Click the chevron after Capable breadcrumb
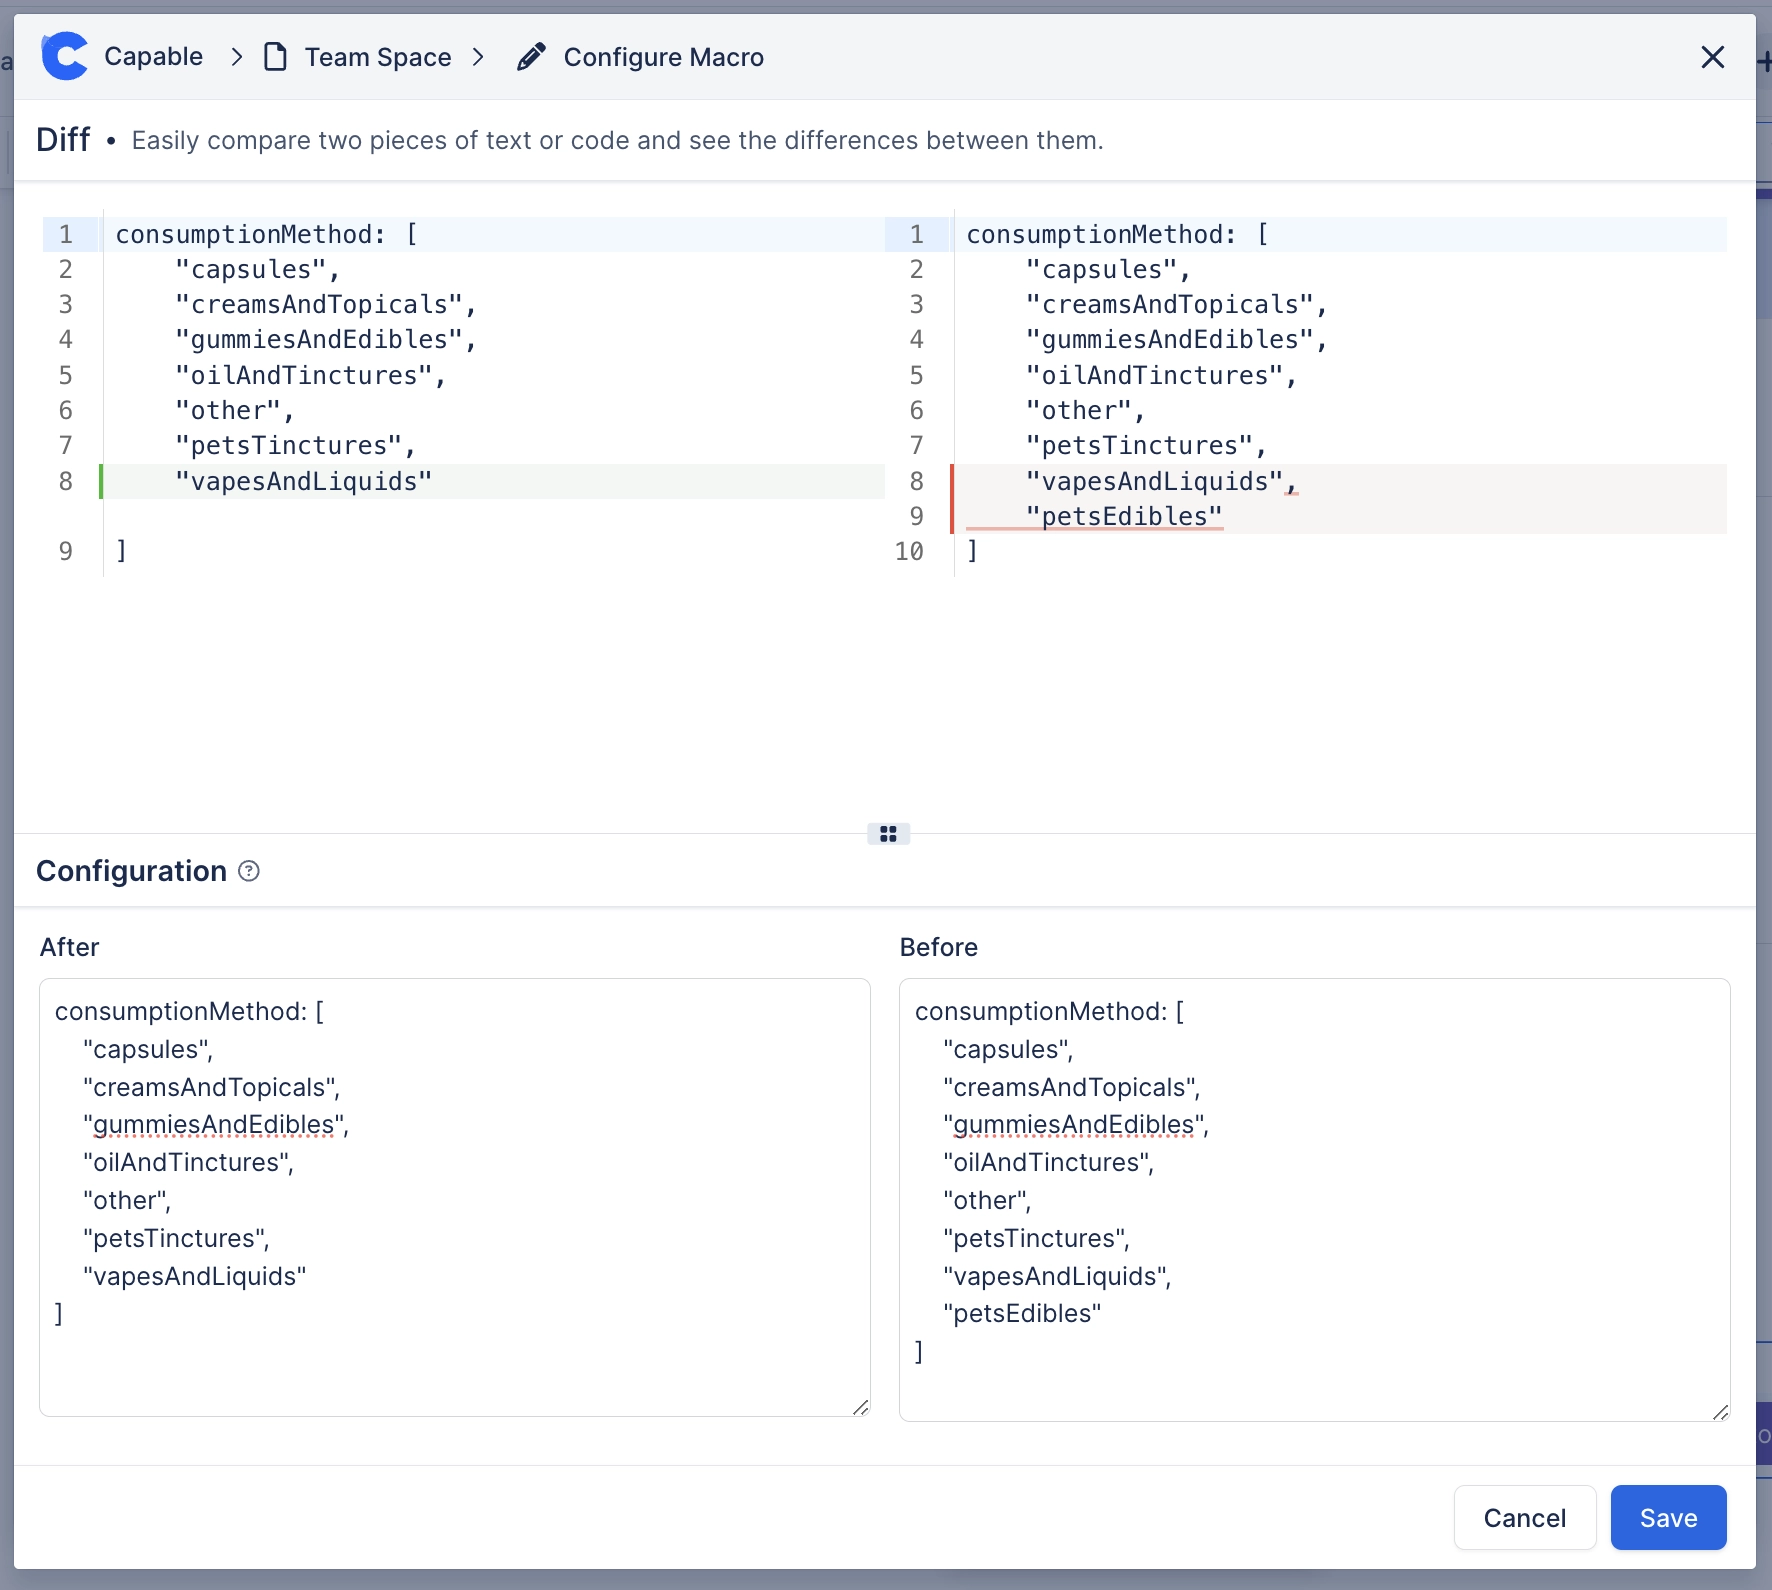The image size is (1772, 1590). (x=236, y=57)
